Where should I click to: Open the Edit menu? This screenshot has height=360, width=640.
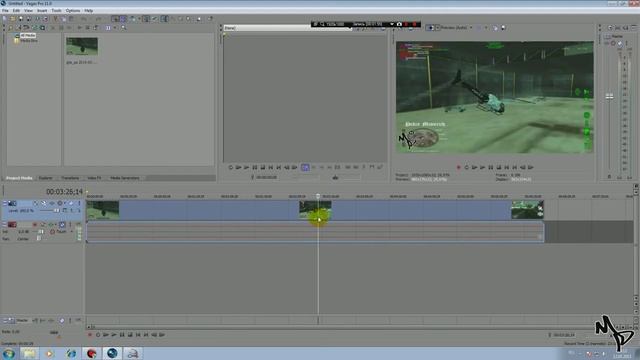tap(16, 11)
